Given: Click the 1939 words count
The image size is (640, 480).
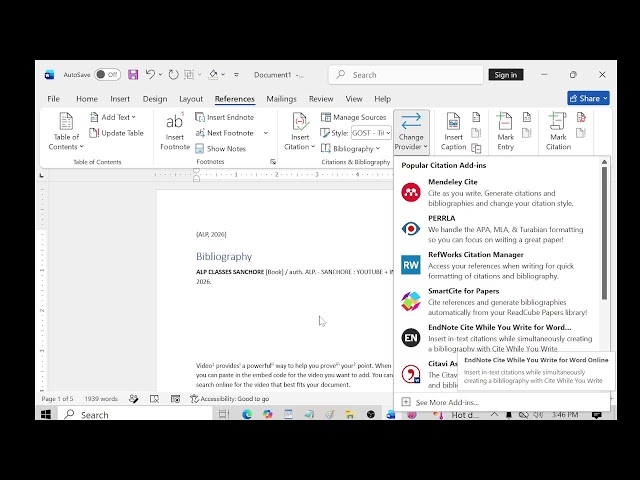Looking at the screenshot, I should (x=101, y=399).
